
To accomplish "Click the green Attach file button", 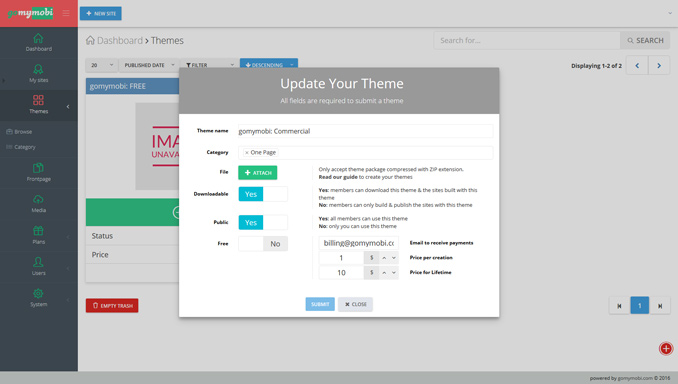I will pyautogui.click(x=258, y=173).
